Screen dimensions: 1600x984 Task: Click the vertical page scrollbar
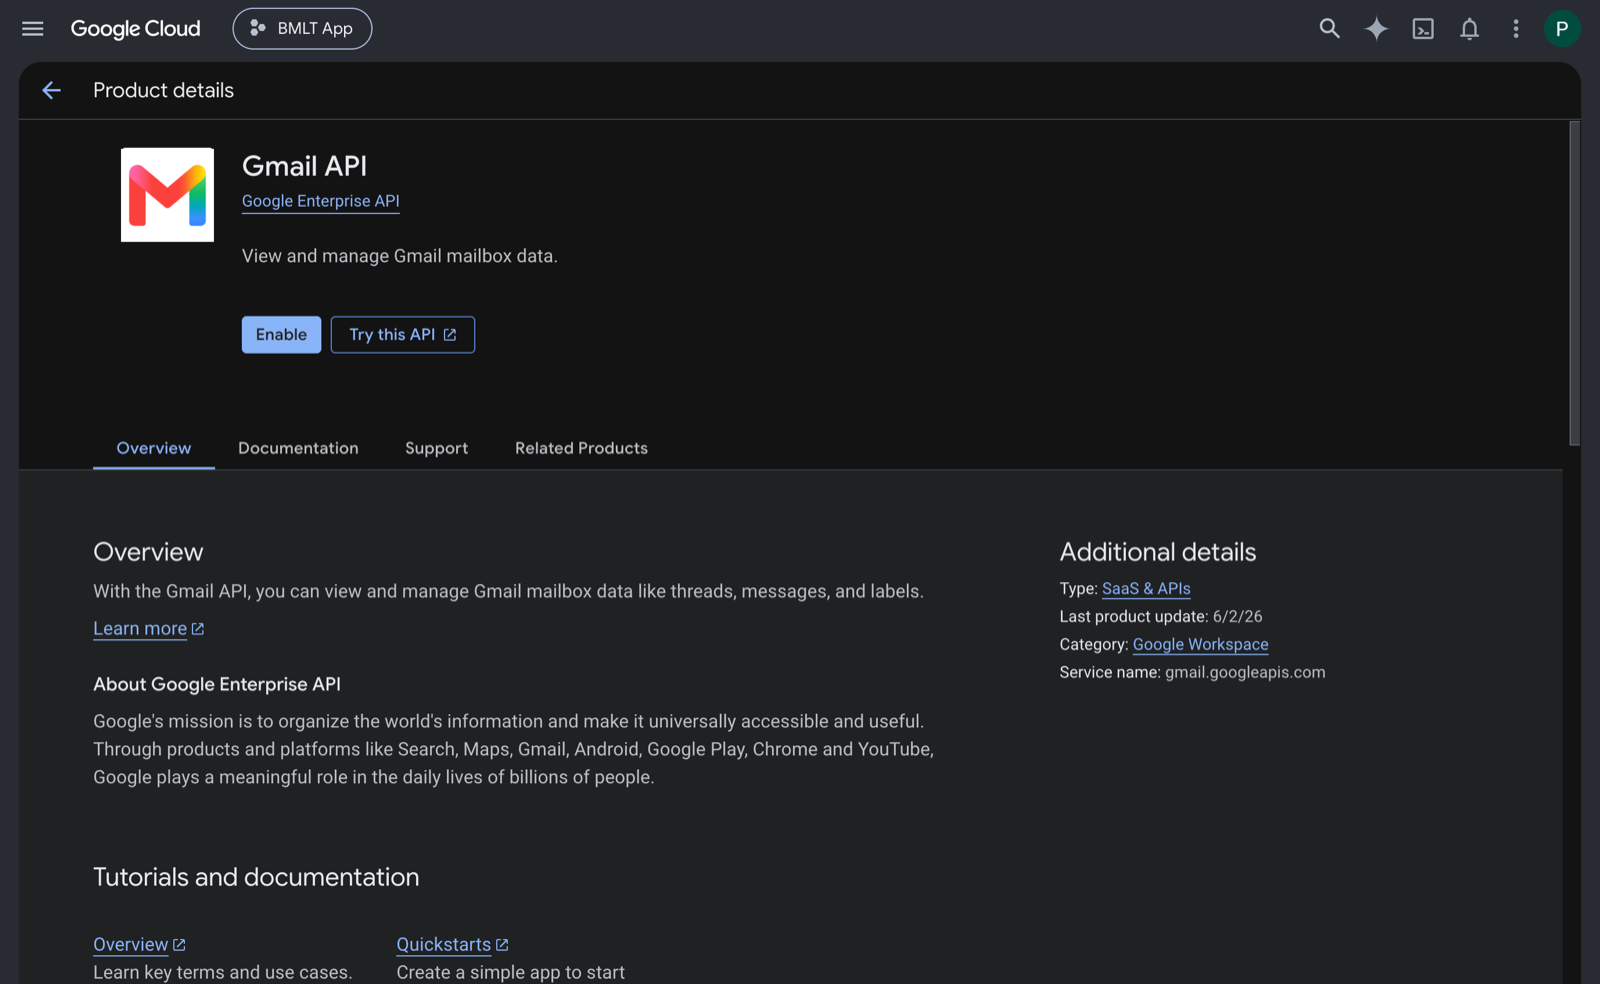pyautogui.click(x=1574, y=283)
